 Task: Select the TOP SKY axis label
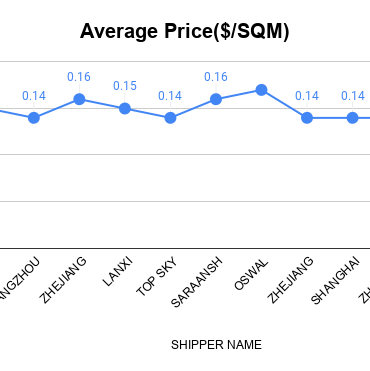[157, 277]
